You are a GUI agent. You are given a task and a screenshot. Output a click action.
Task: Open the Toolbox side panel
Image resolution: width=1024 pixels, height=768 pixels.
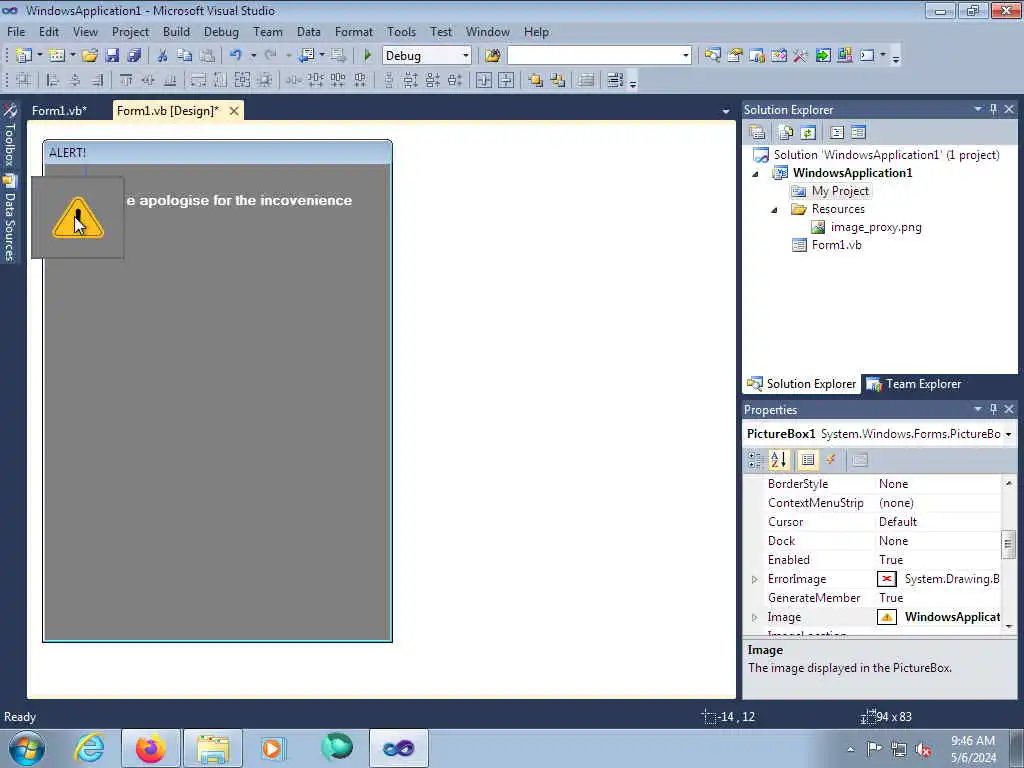point(10,135)
